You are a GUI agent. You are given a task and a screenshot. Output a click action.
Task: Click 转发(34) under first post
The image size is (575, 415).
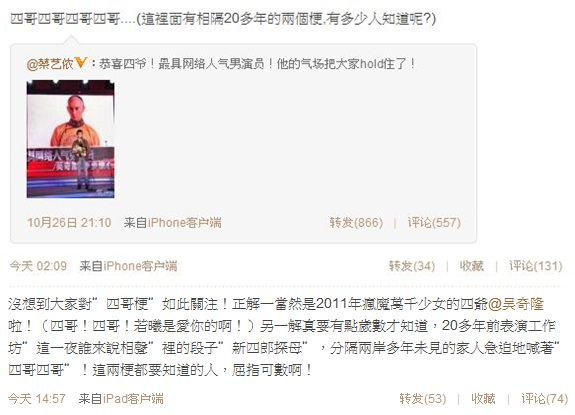tap(412, 265)
